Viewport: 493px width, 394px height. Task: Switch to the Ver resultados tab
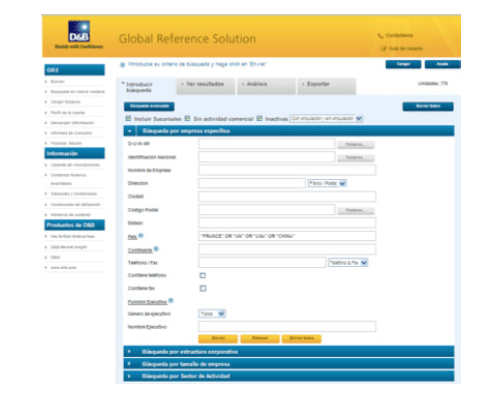(206, 86)
